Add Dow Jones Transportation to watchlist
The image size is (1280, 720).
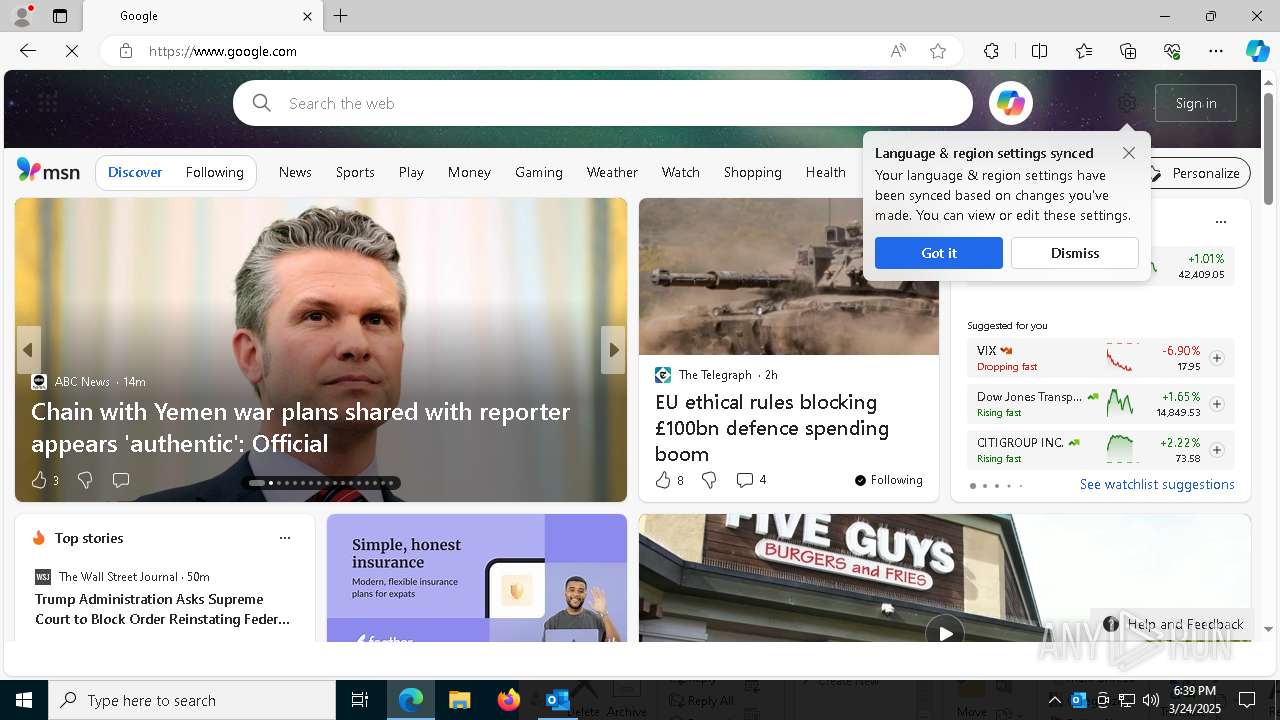click(x=1217, y=404)
